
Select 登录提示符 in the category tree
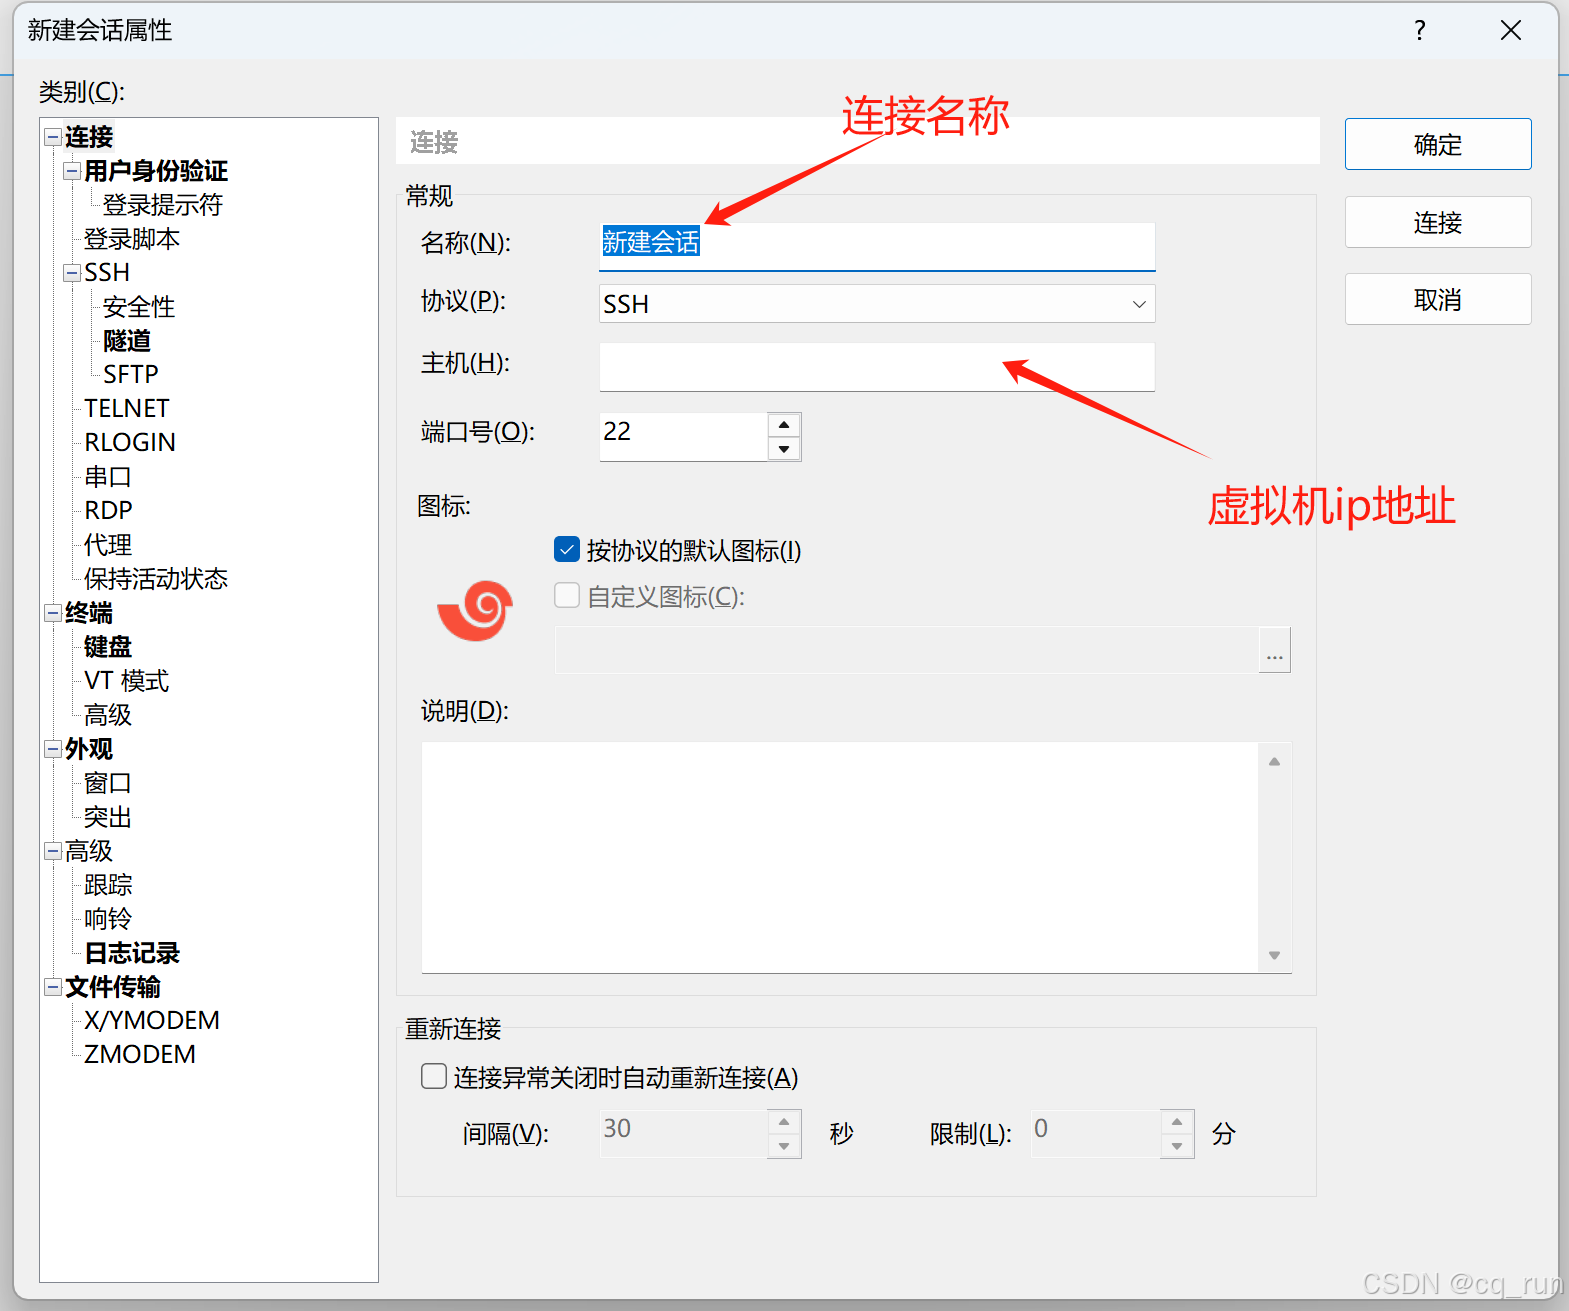point(162,205)
